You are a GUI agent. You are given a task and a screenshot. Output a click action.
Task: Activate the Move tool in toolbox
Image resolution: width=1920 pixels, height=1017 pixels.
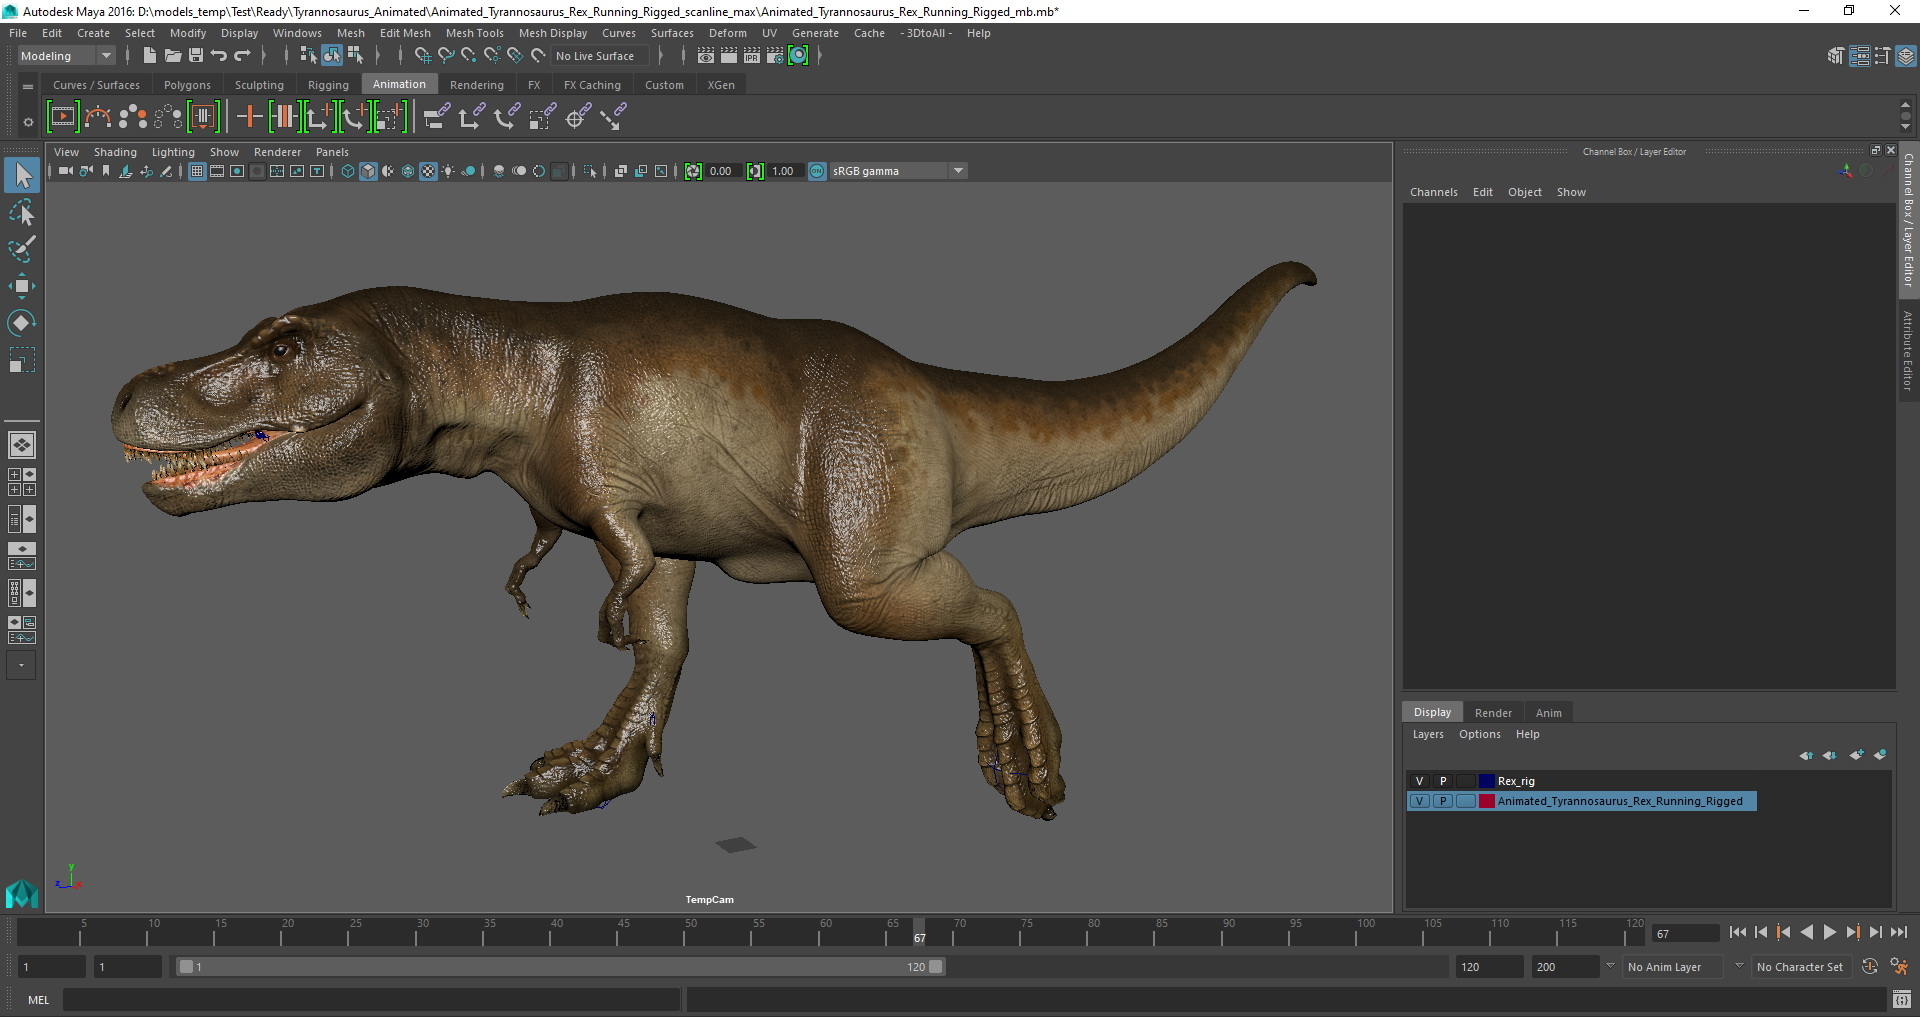coord(21,286)
